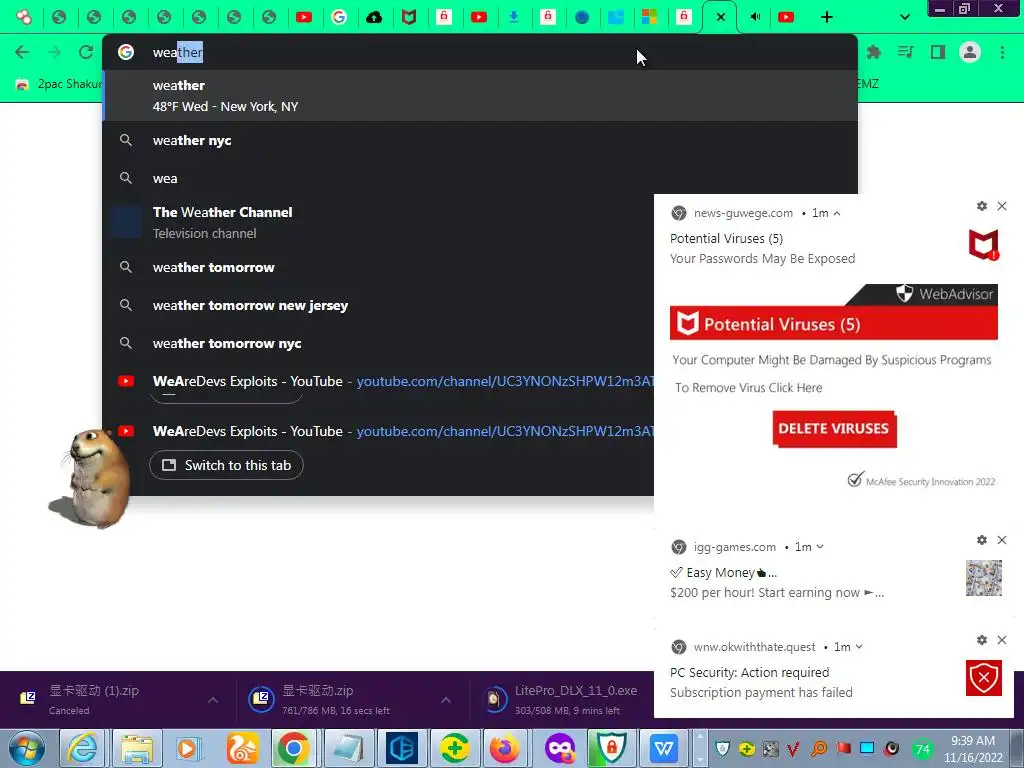Click the 显卡驱动.zip download progress icon
The image size is (1024, 768).
click(x=261, y=699)
